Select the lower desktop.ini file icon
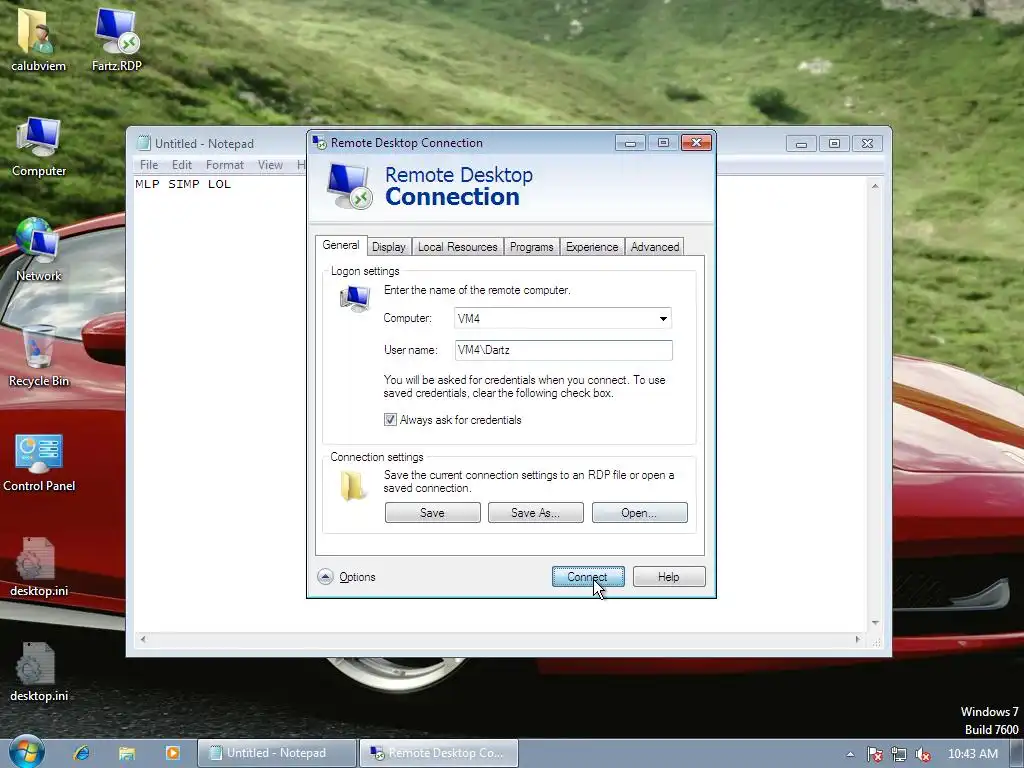This screenshot has width=1024, height=768. pos(39,671)
